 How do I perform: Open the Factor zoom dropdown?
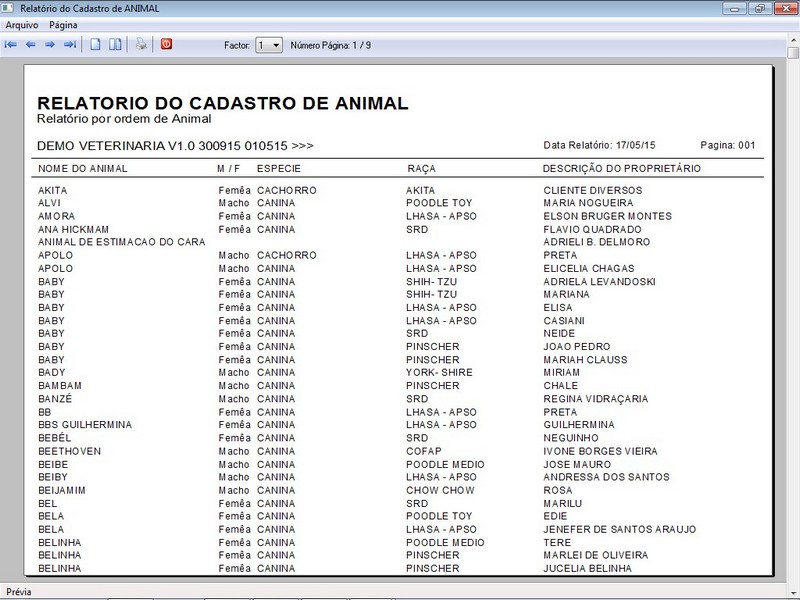(269, 45)
